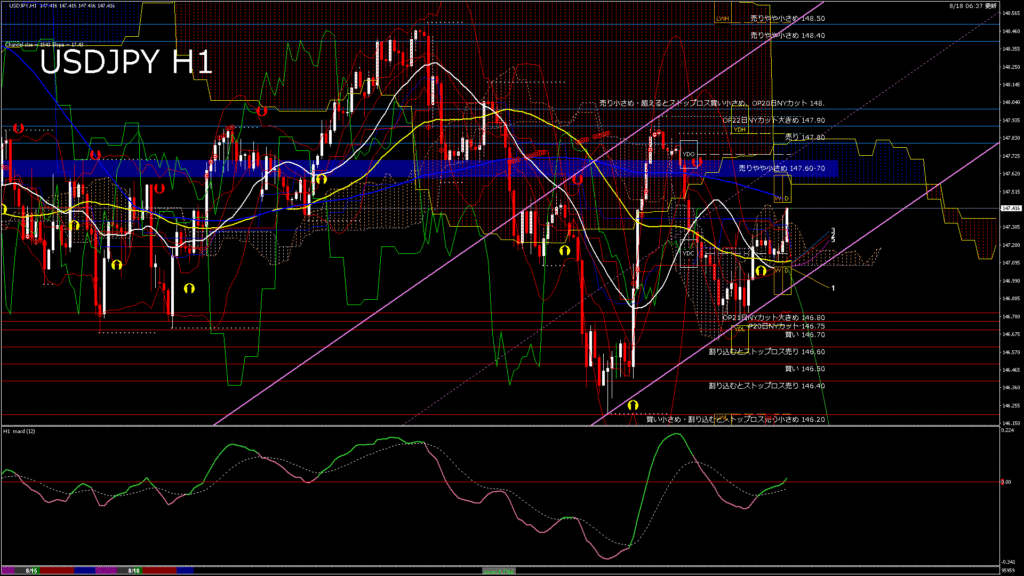The width and height of the screenshot is (1024, 576).
Task: Click the yellow arrow above the 146.20 line
Action: pyautogui.click(x=632, y=405)
